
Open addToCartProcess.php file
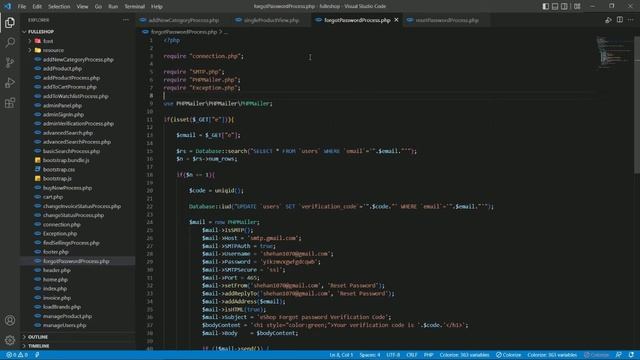(69, 87)
